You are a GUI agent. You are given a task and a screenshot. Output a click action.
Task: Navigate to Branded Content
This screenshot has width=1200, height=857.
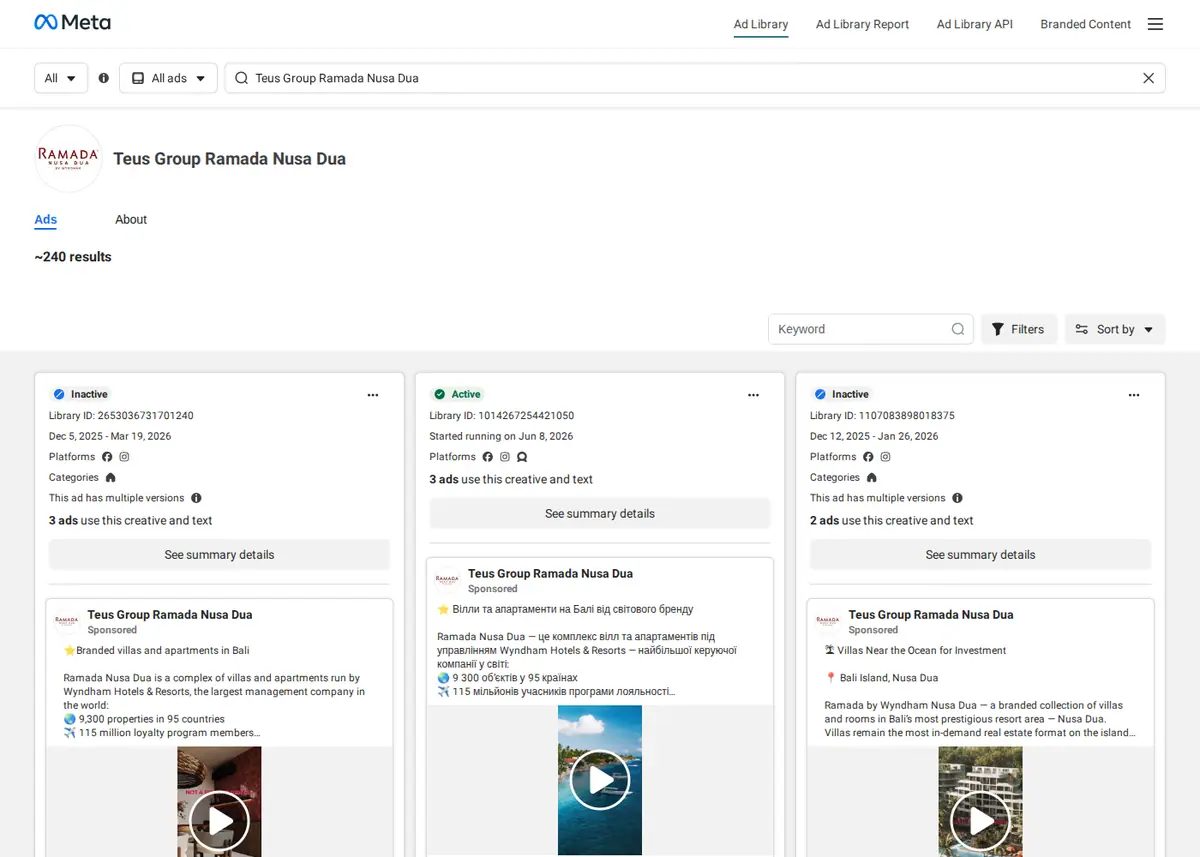coord(1086,24)
